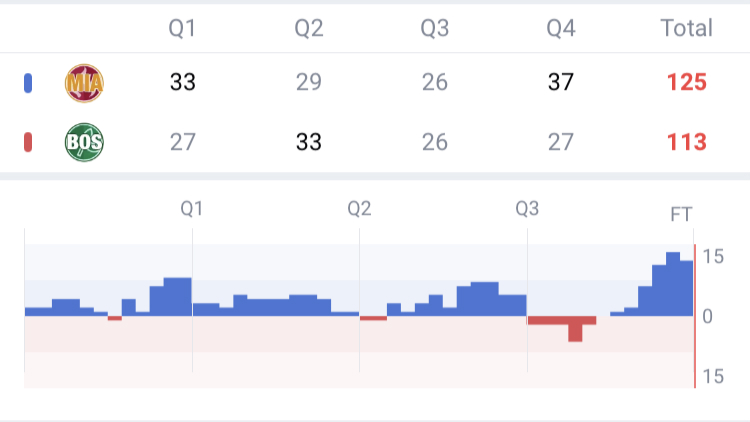Select the Q4 column header
The height and width of the screenshot is (422, 750).
[x=560, y=28]
